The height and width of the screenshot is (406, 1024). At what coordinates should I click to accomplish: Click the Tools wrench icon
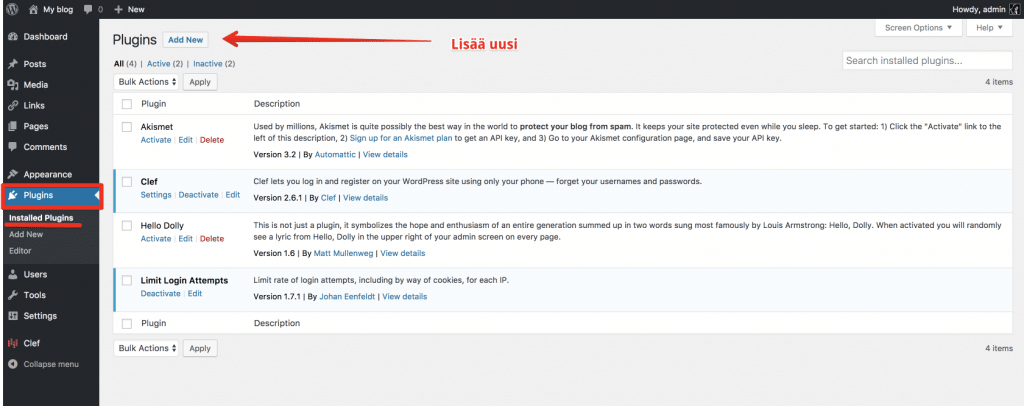12,295
